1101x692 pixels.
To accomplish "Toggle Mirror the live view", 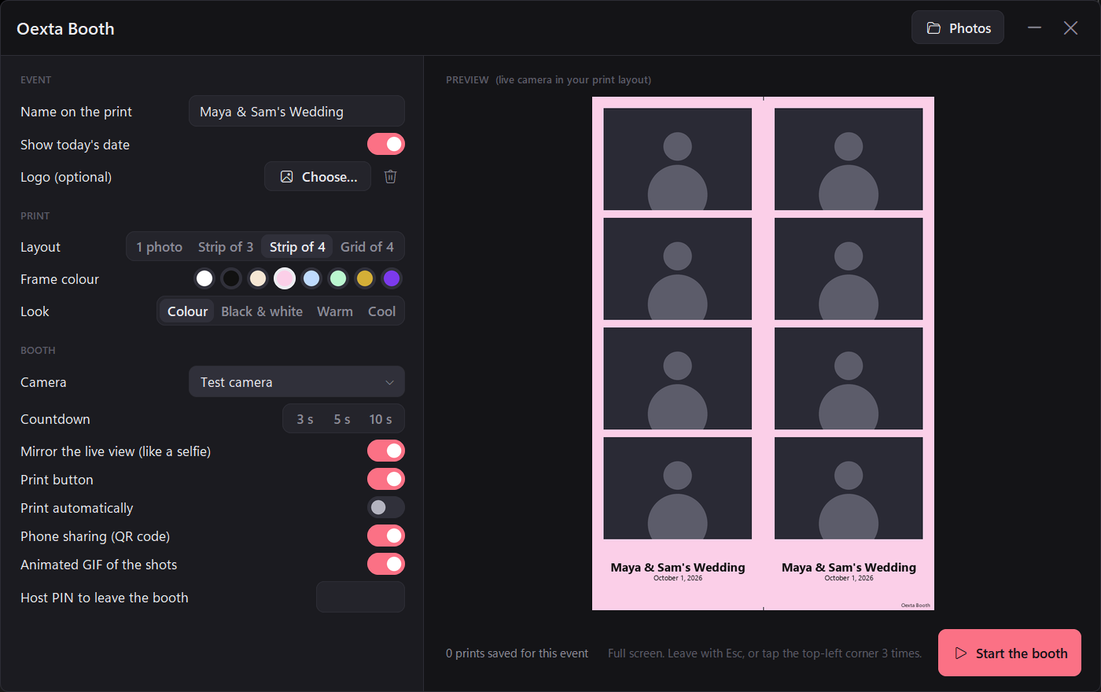I will pyautogui.click(x=386, y=451).
